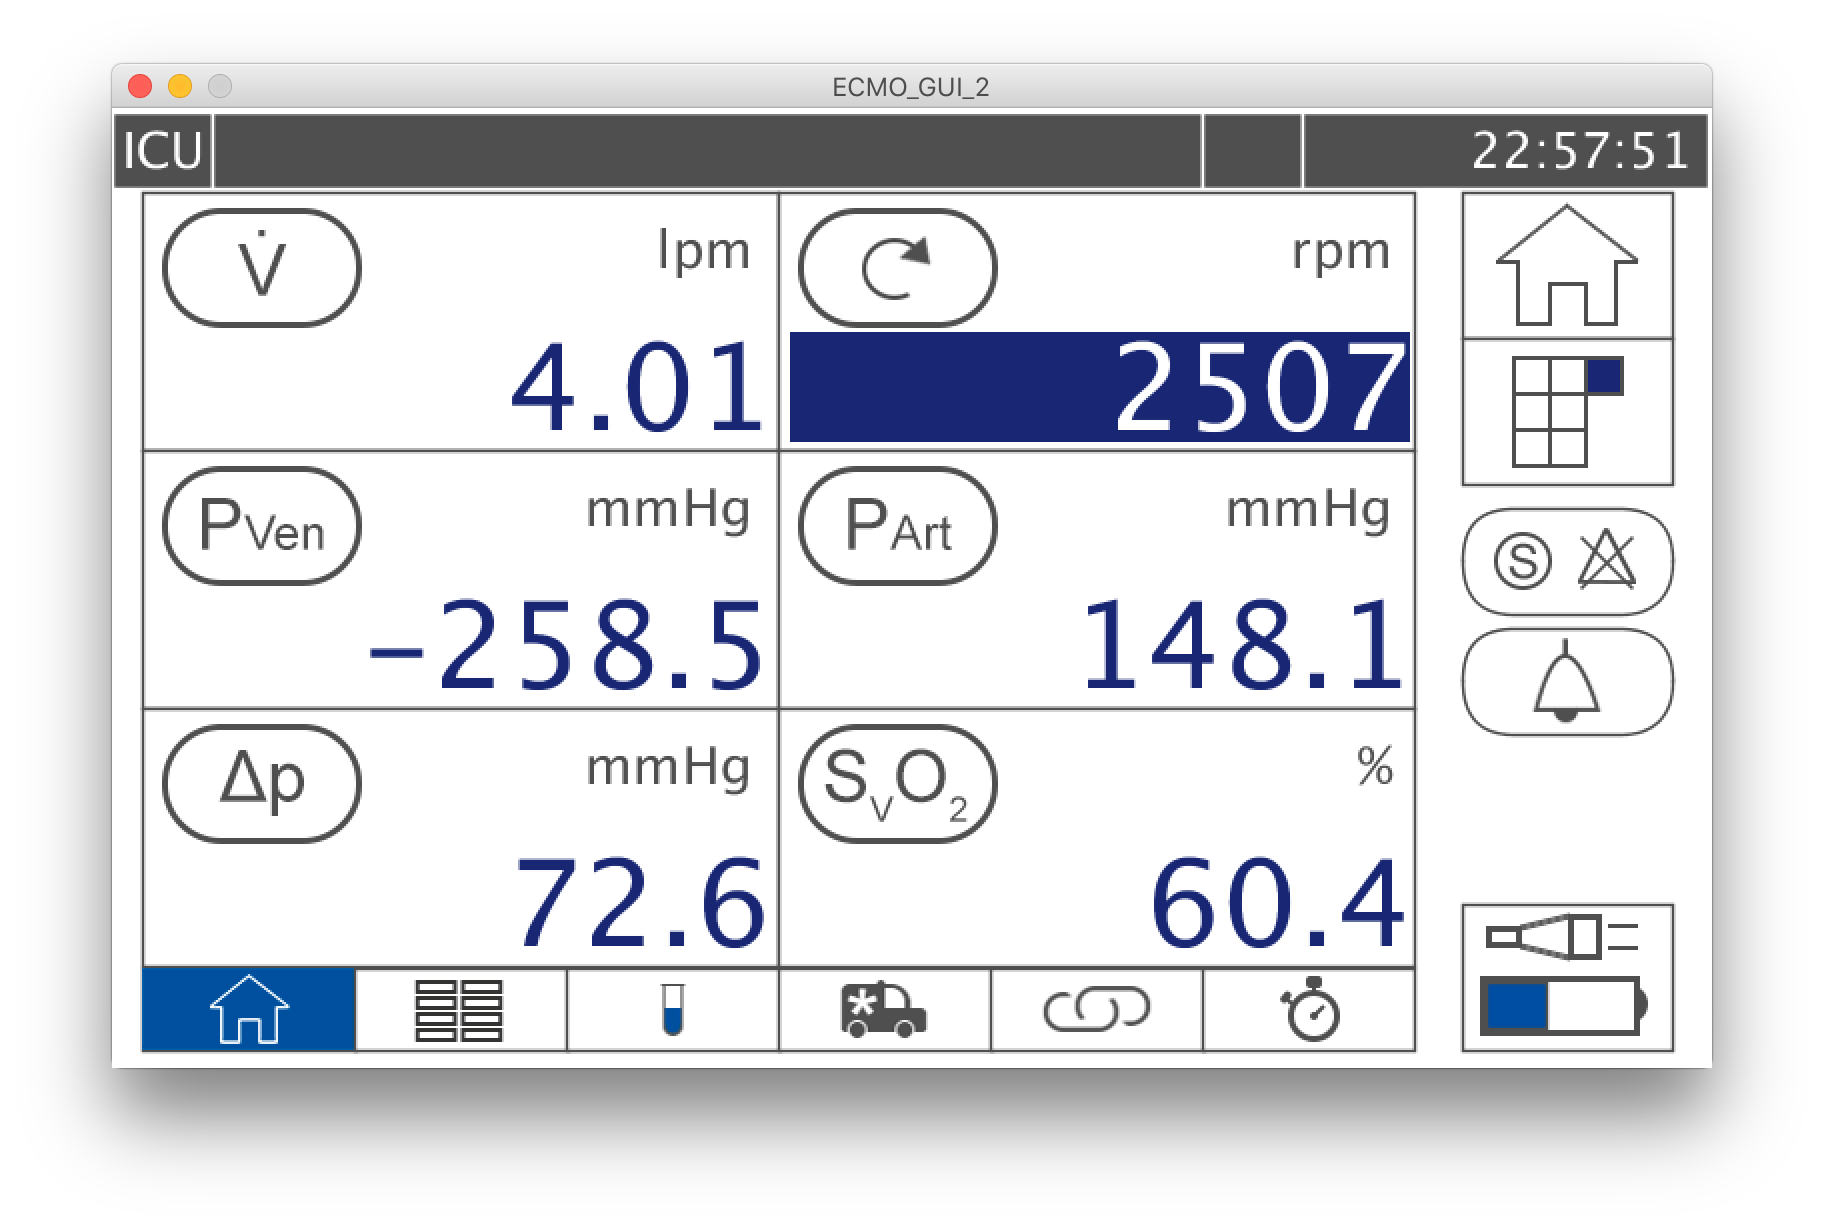Open the grid layout selector icon
Image resolution: width=1824 pixels, height=1228 pixels.
1566,412
